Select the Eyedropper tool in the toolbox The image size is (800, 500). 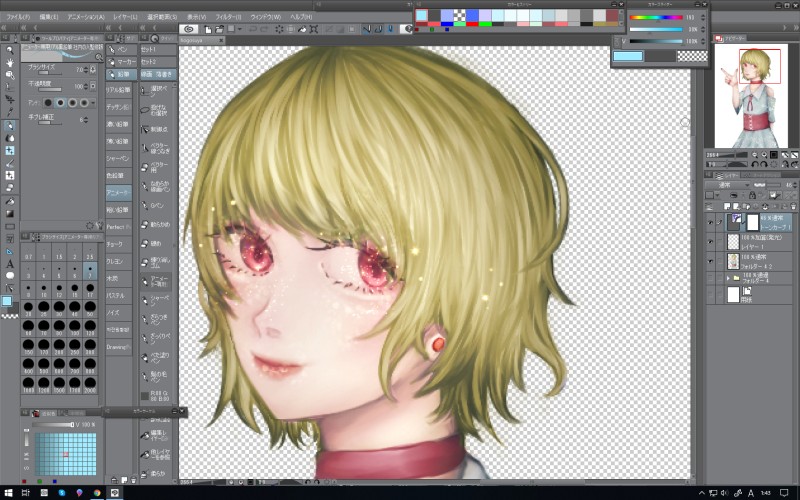click(9, 112)
